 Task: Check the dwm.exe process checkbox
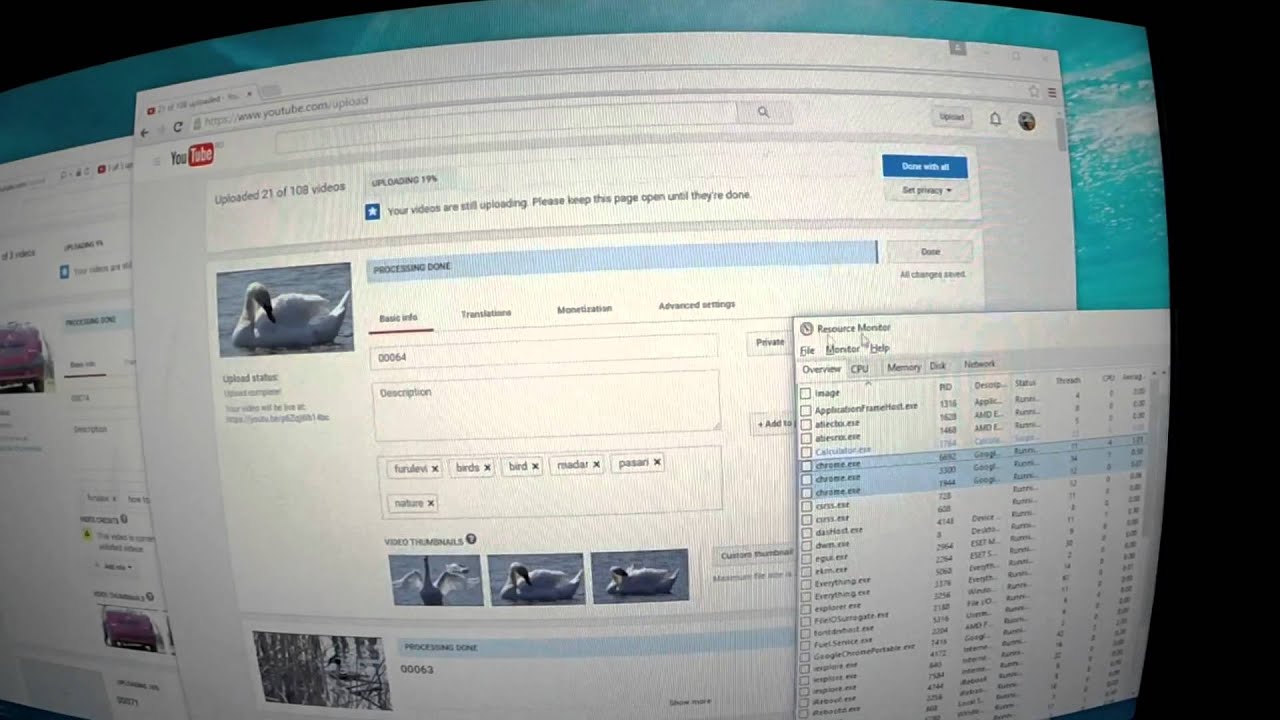[x=806, y=546]
